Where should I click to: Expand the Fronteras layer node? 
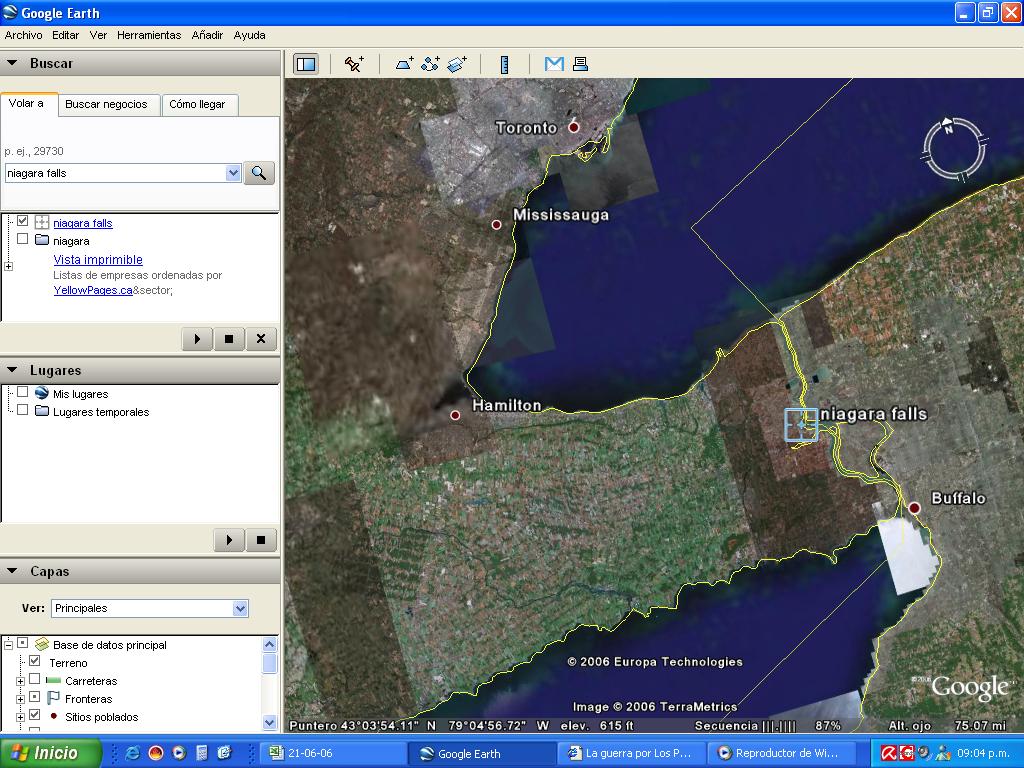(20, 699)
